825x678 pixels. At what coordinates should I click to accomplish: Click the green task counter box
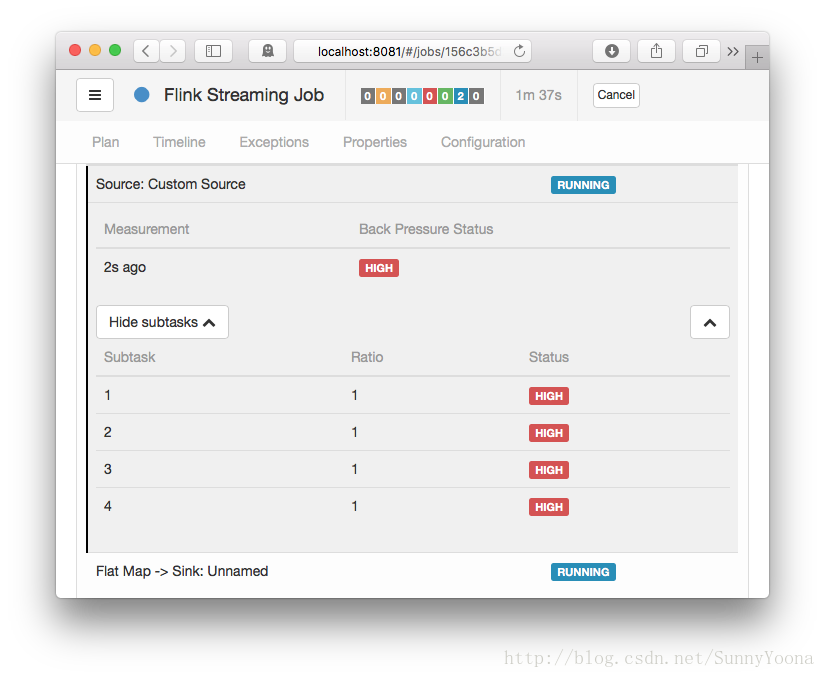(445, 96)
